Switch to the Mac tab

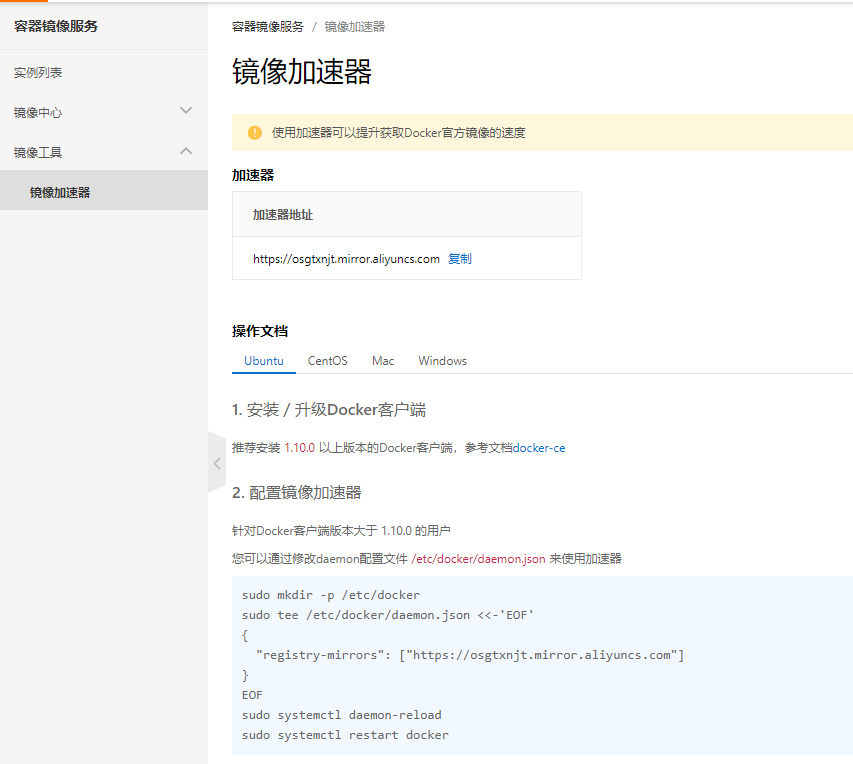pos(383,361)
